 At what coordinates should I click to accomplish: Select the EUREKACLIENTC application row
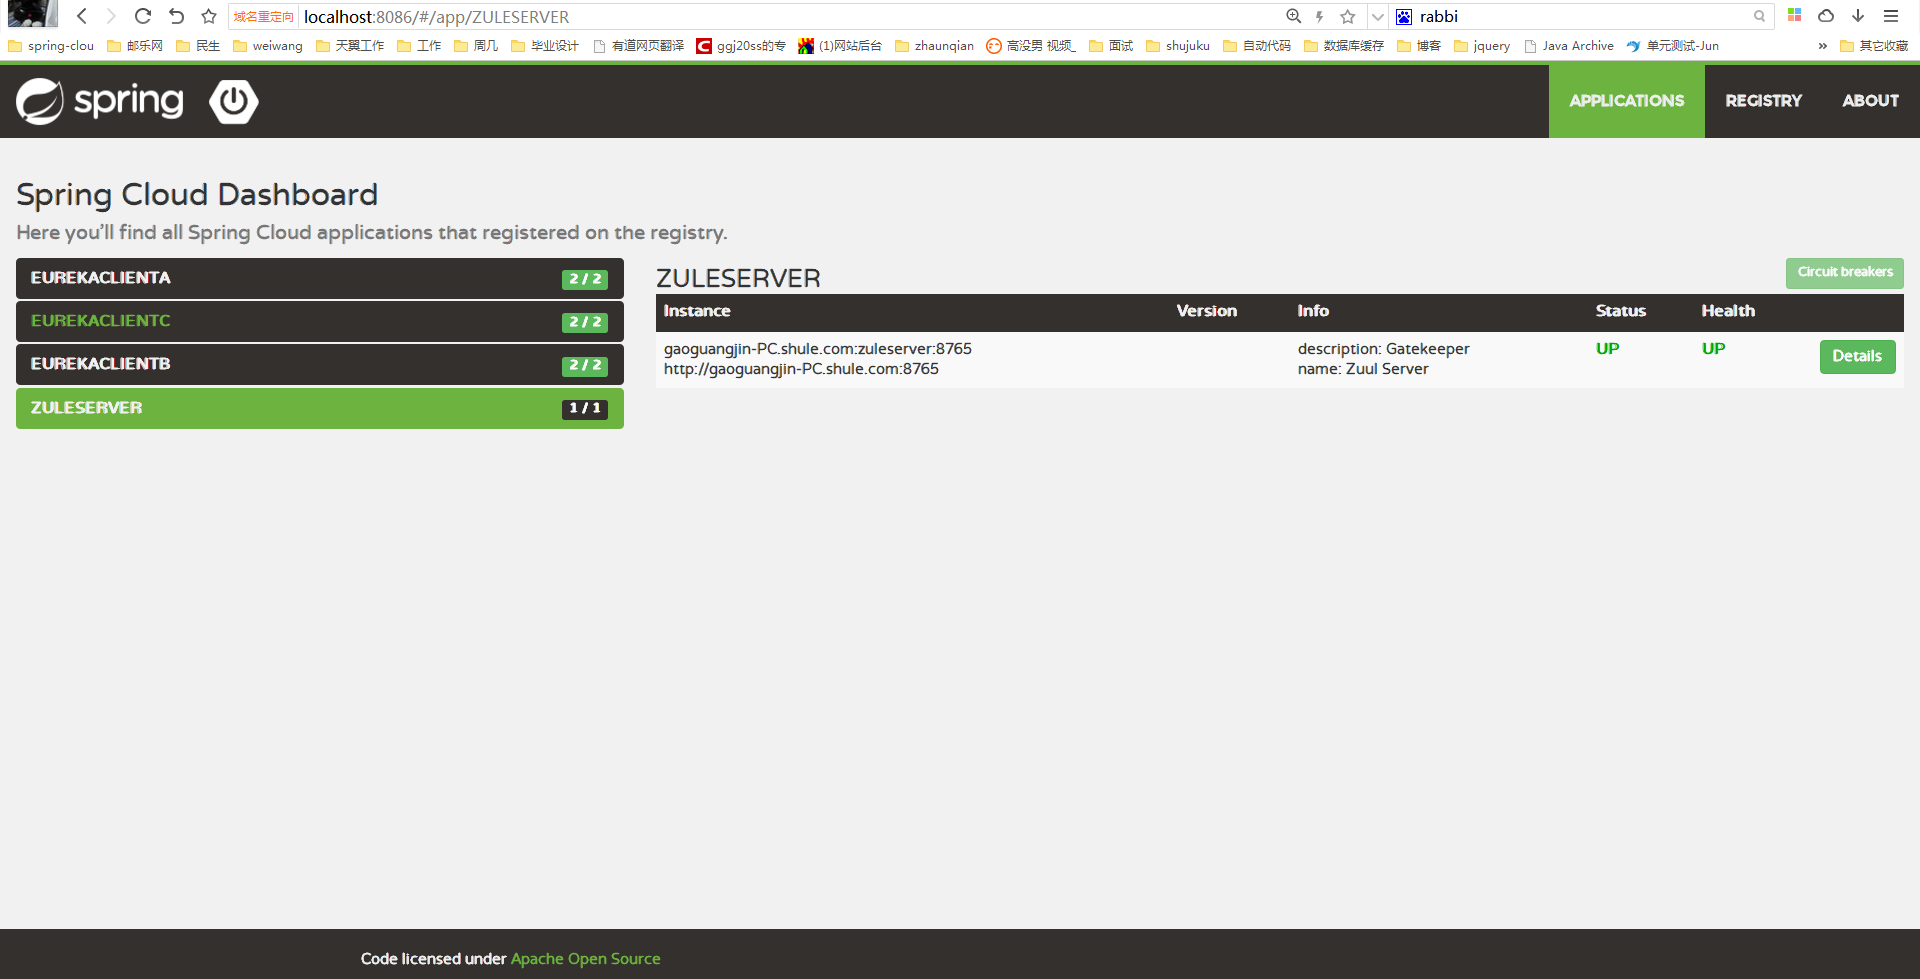[320, 321]
